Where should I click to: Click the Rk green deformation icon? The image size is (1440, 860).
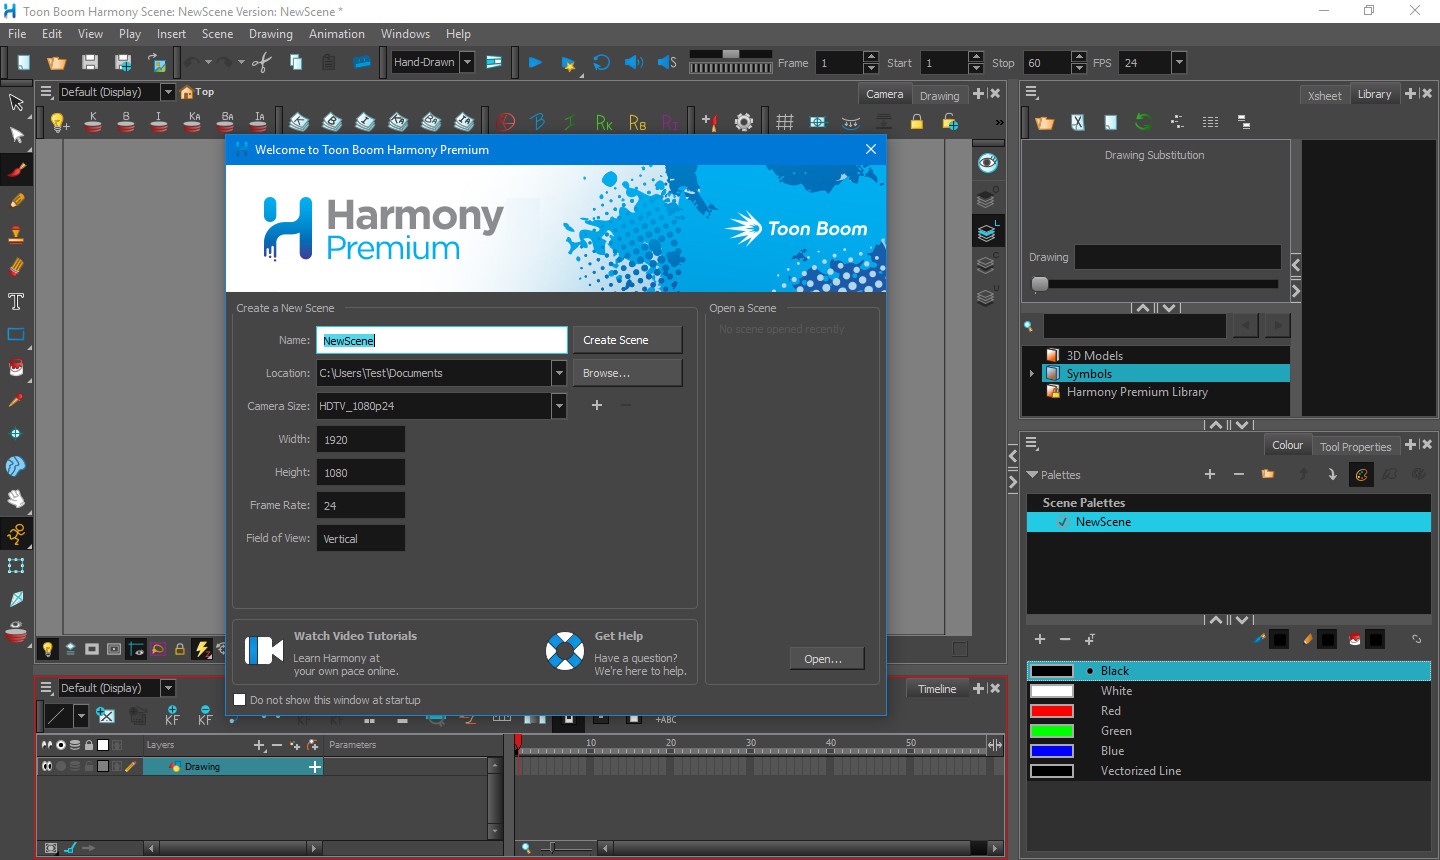coord(603,122)
